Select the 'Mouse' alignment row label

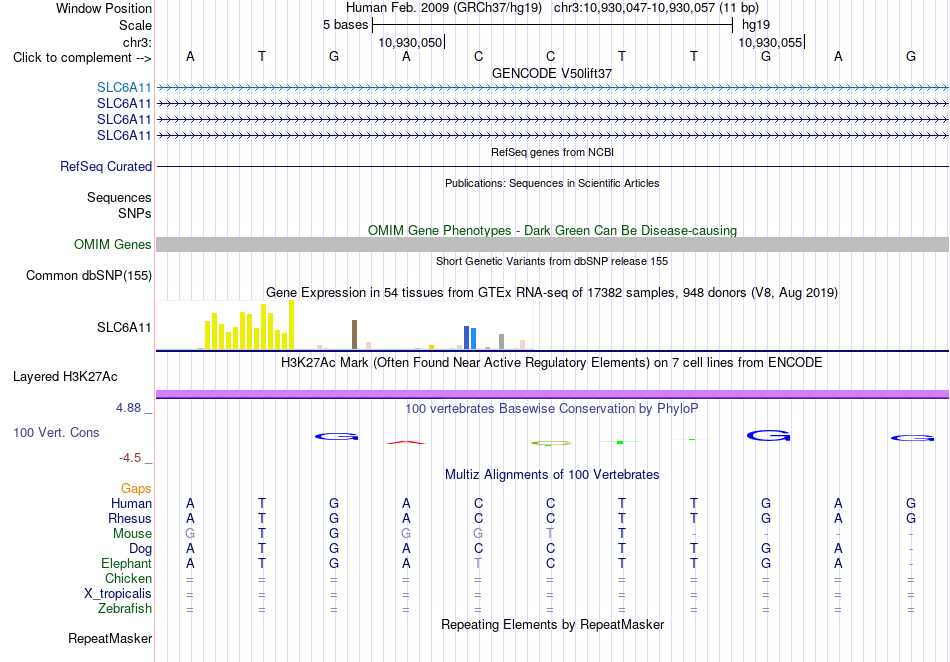click(x=132, y=534)
